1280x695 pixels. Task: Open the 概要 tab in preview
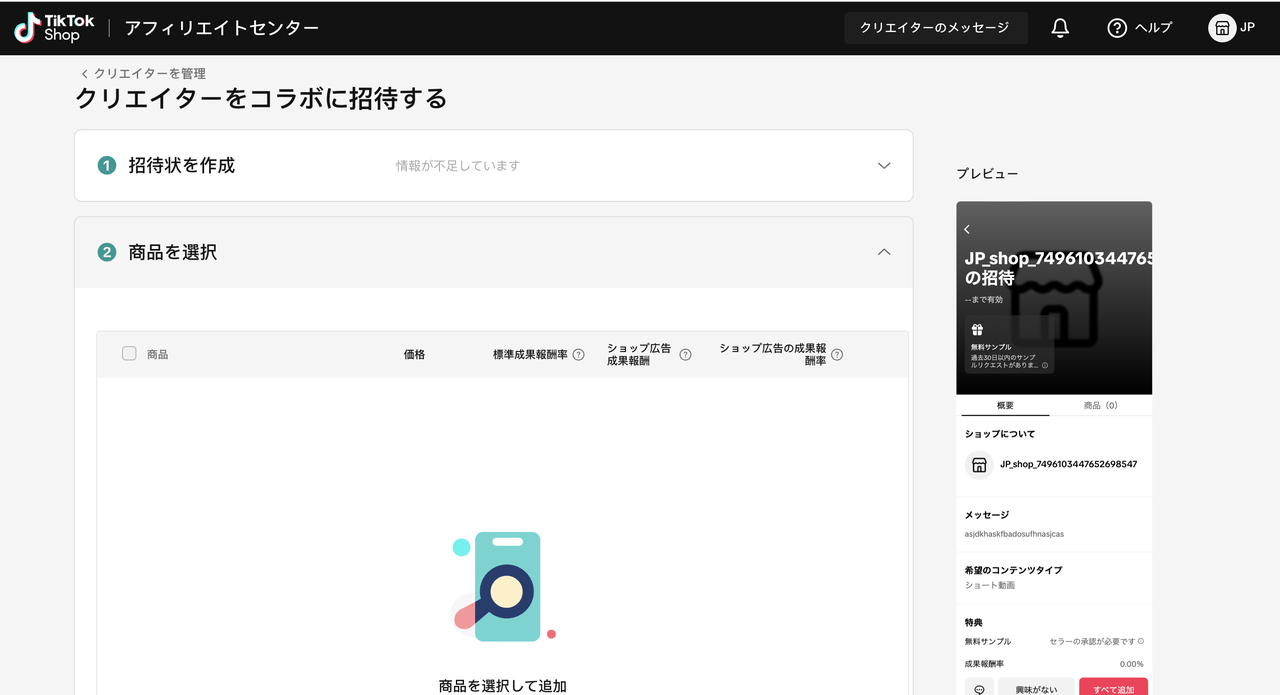click(1005, 405)
